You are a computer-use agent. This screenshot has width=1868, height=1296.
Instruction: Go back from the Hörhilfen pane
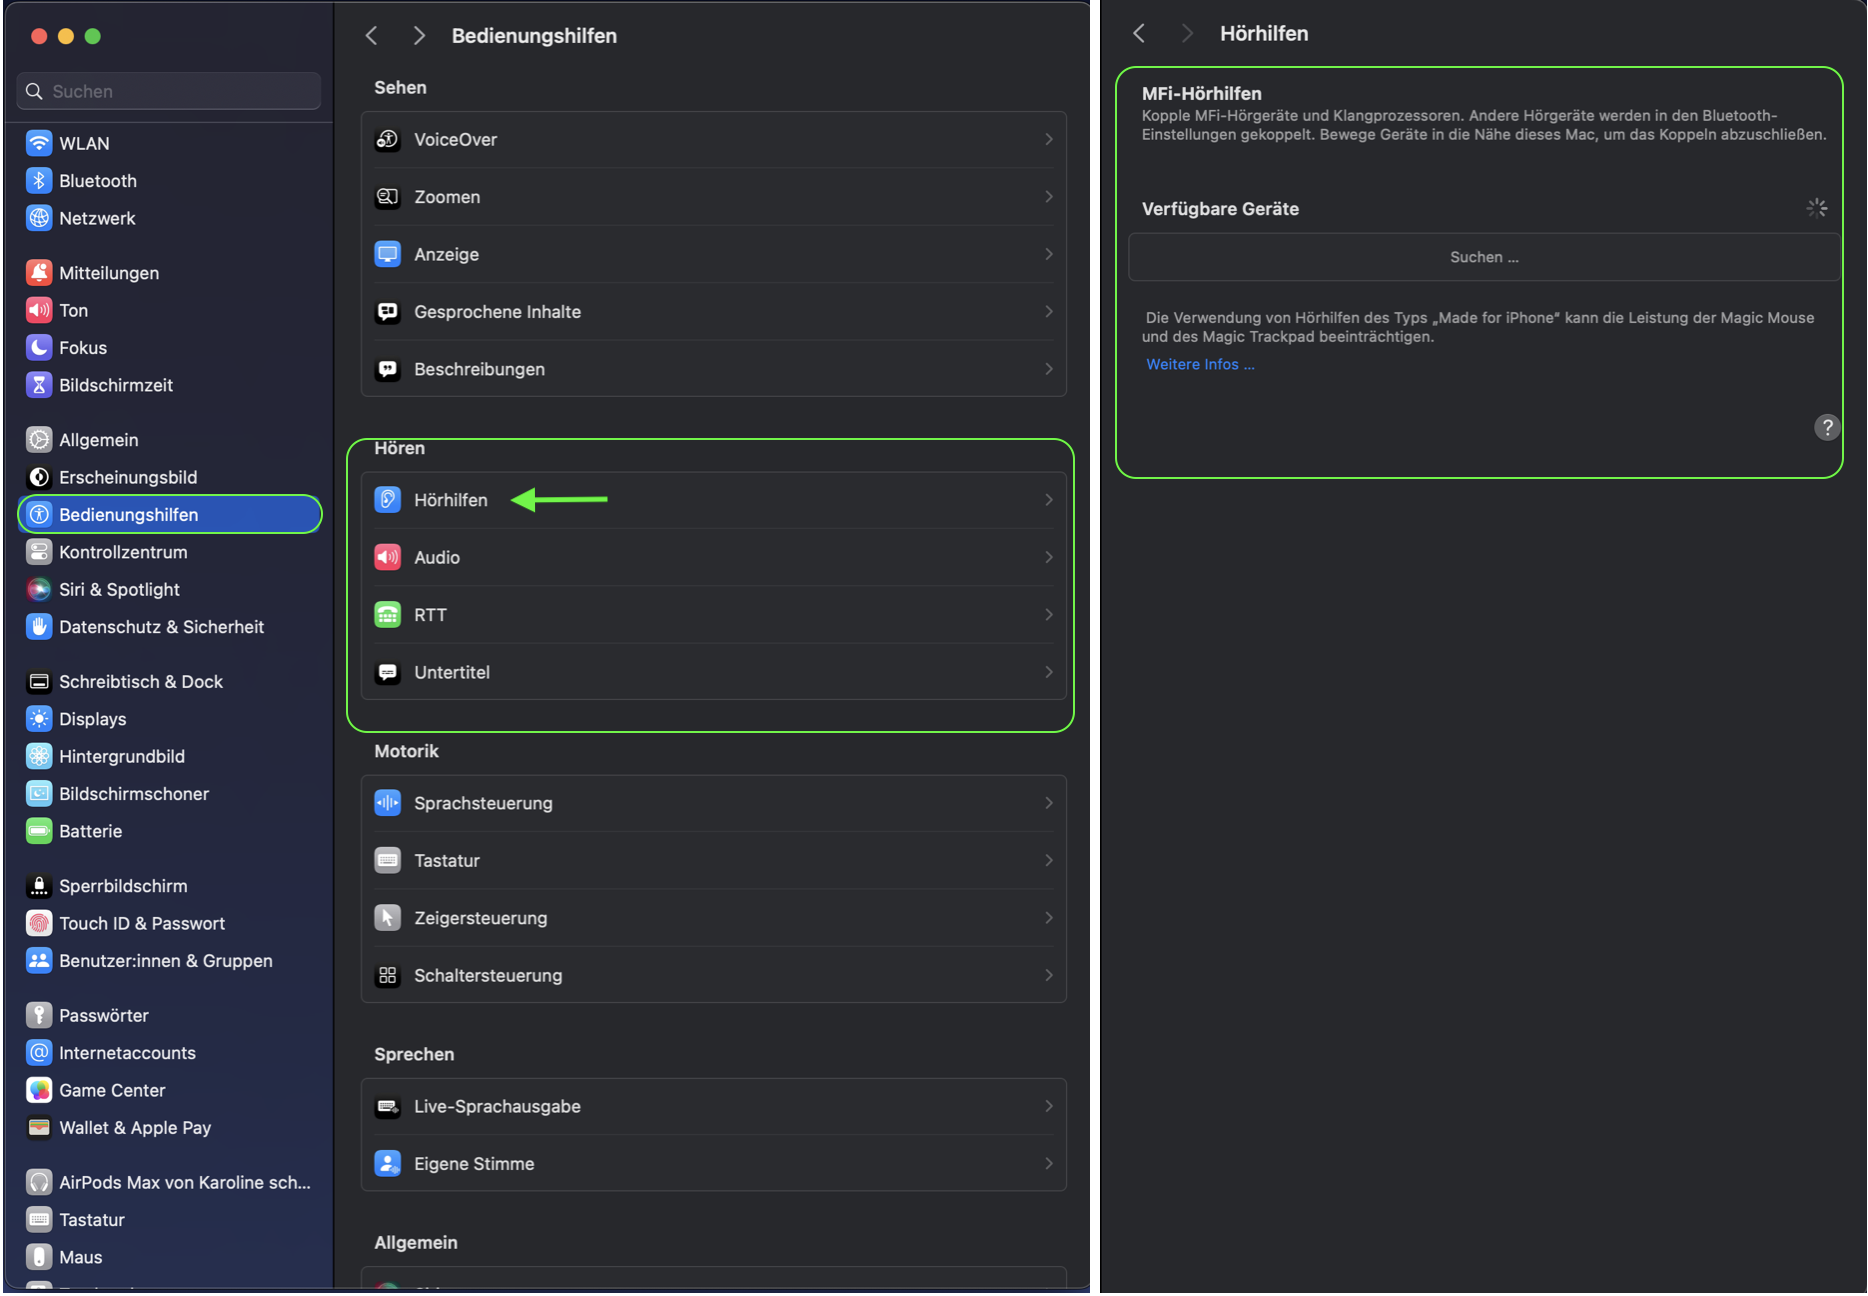1139,34
